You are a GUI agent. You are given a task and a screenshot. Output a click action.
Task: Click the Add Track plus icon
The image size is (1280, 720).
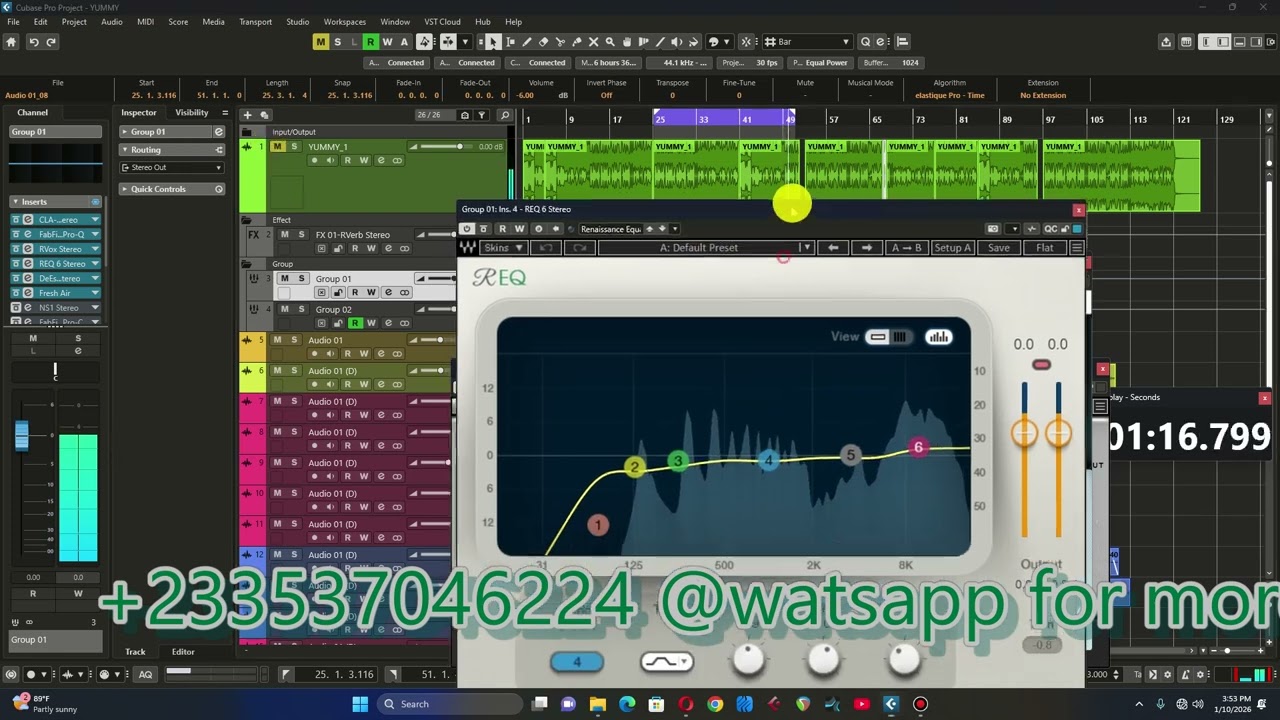247,115
